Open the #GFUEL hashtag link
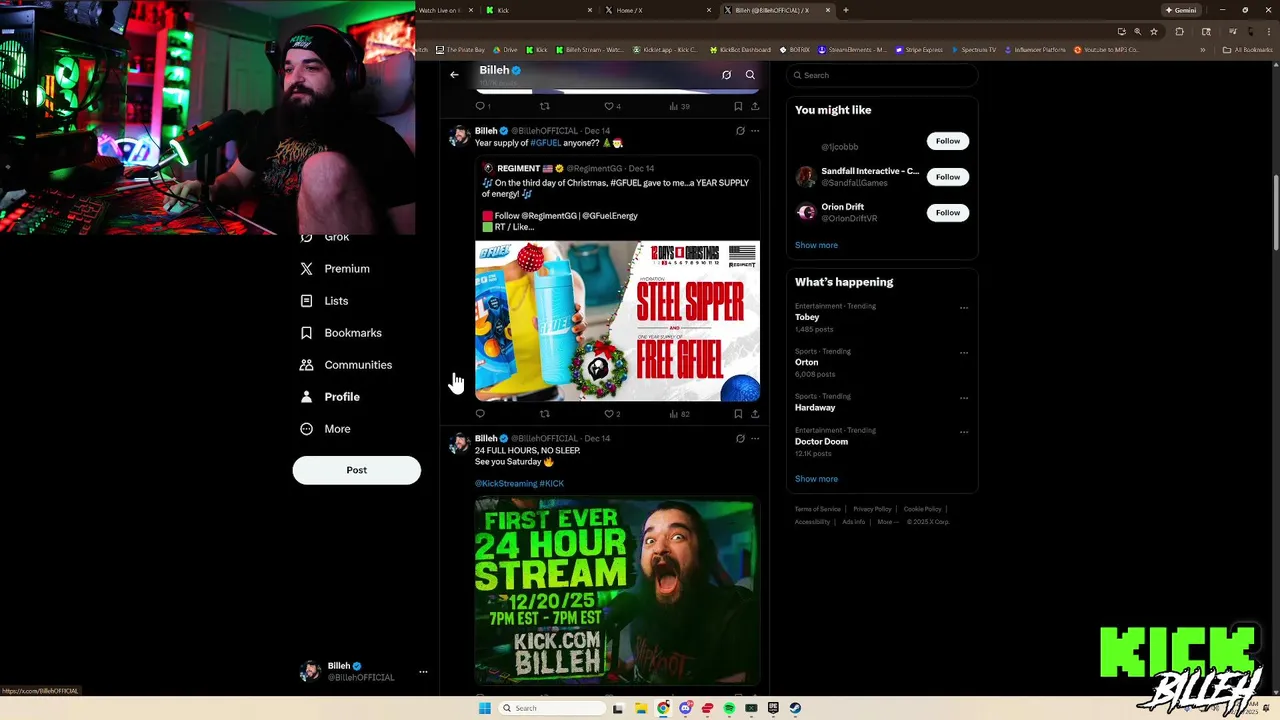This screenshot has height=720, width=1280. tap(545, 143)
